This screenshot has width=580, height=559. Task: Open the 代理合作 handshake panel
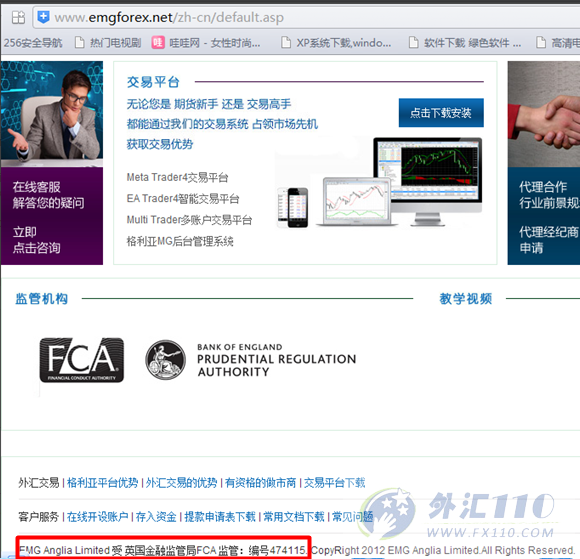[x=544, y=163]
